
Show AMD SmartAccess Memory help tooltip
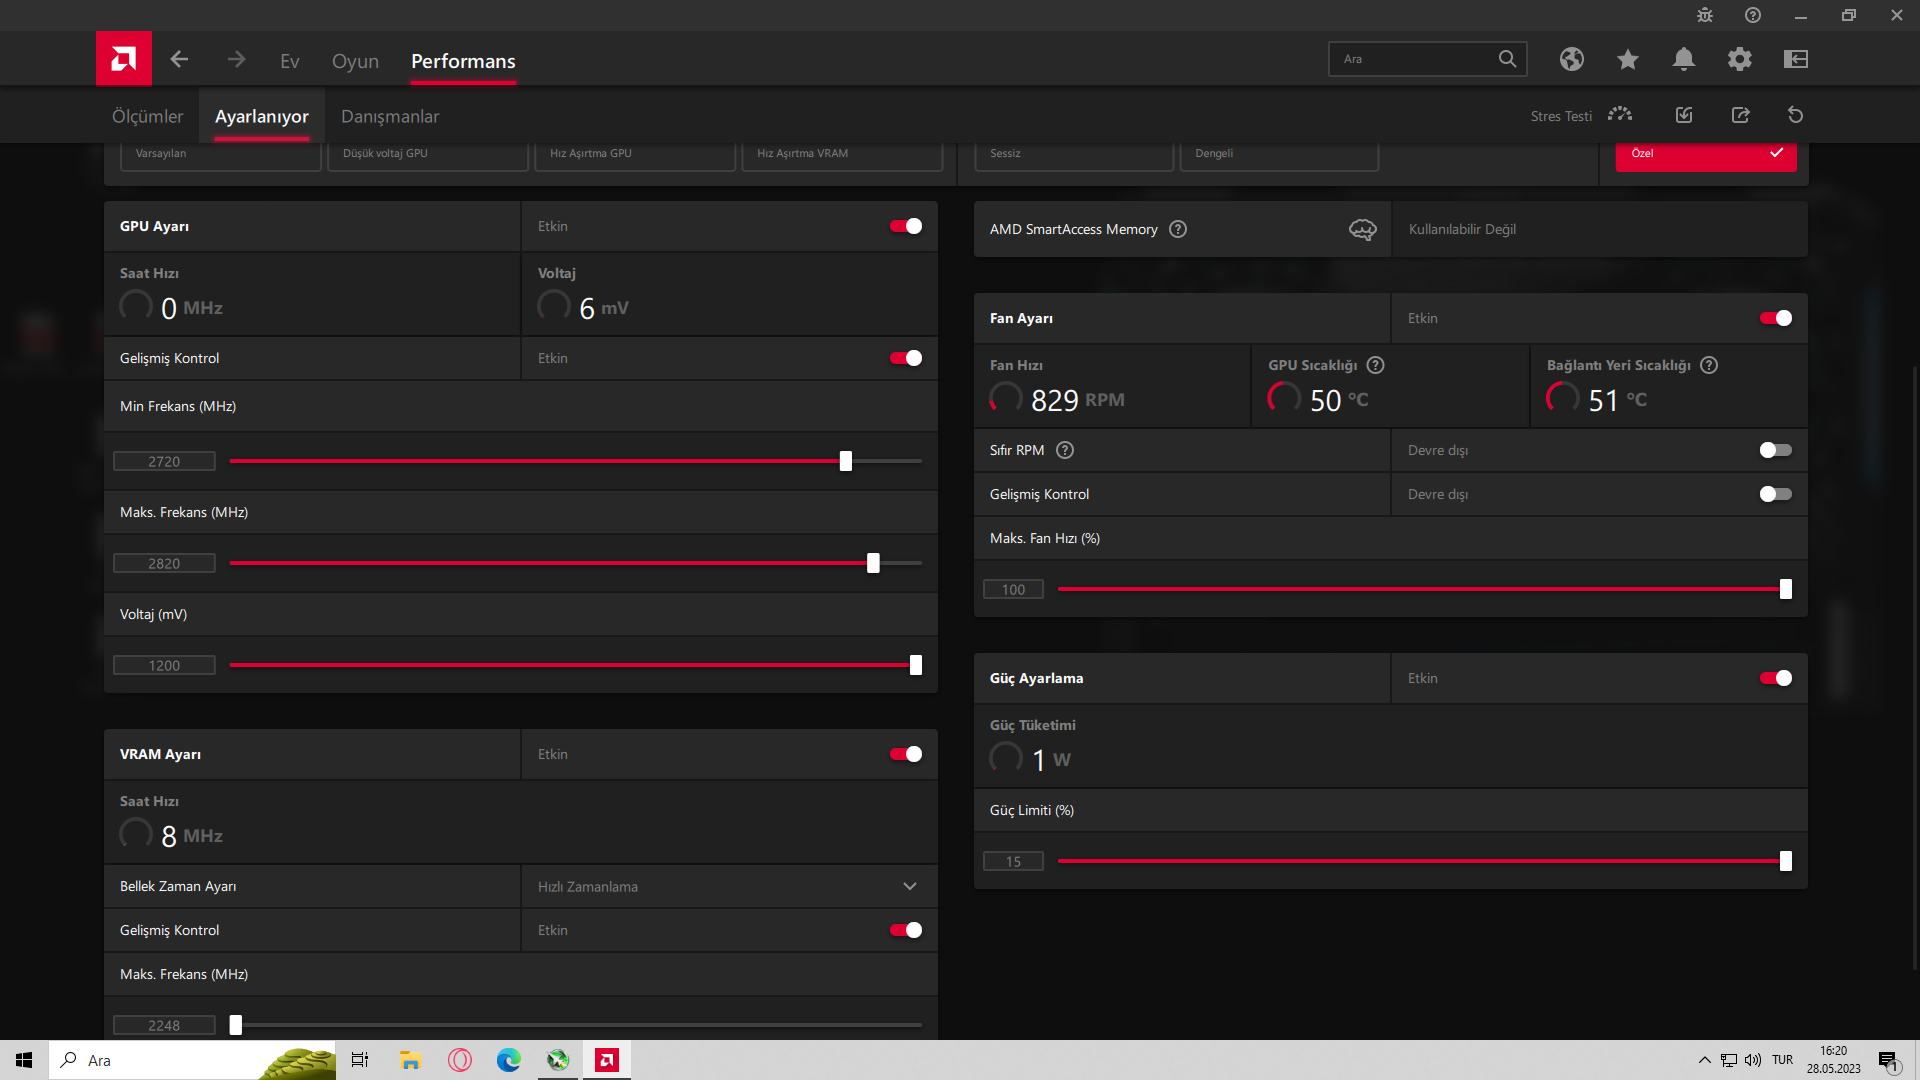point(1178,229)
